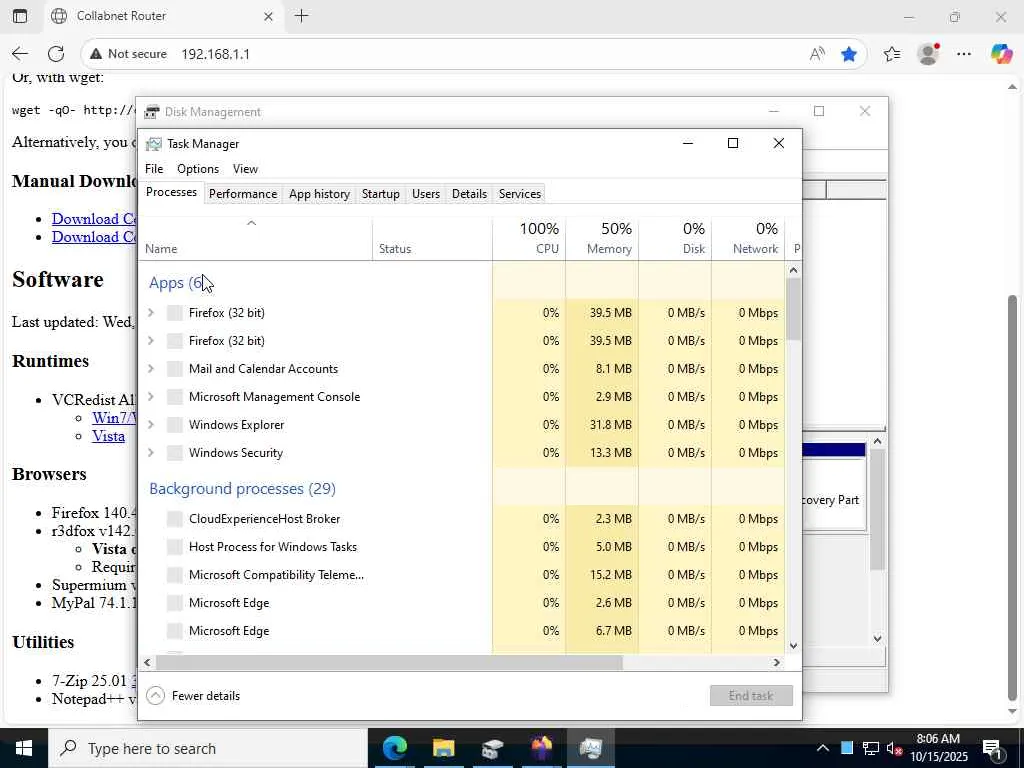
Task: Click the muted volume tray icon
Action: [x=894, y=748]
